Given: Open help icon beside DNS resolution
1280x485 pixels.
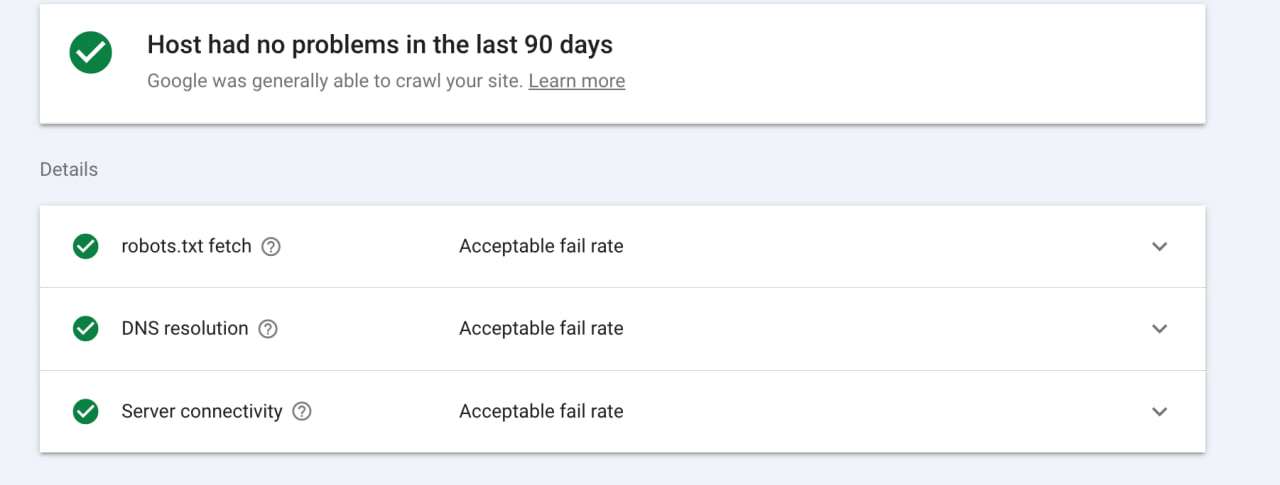Looking at the screenshot, I should (268, 329).
